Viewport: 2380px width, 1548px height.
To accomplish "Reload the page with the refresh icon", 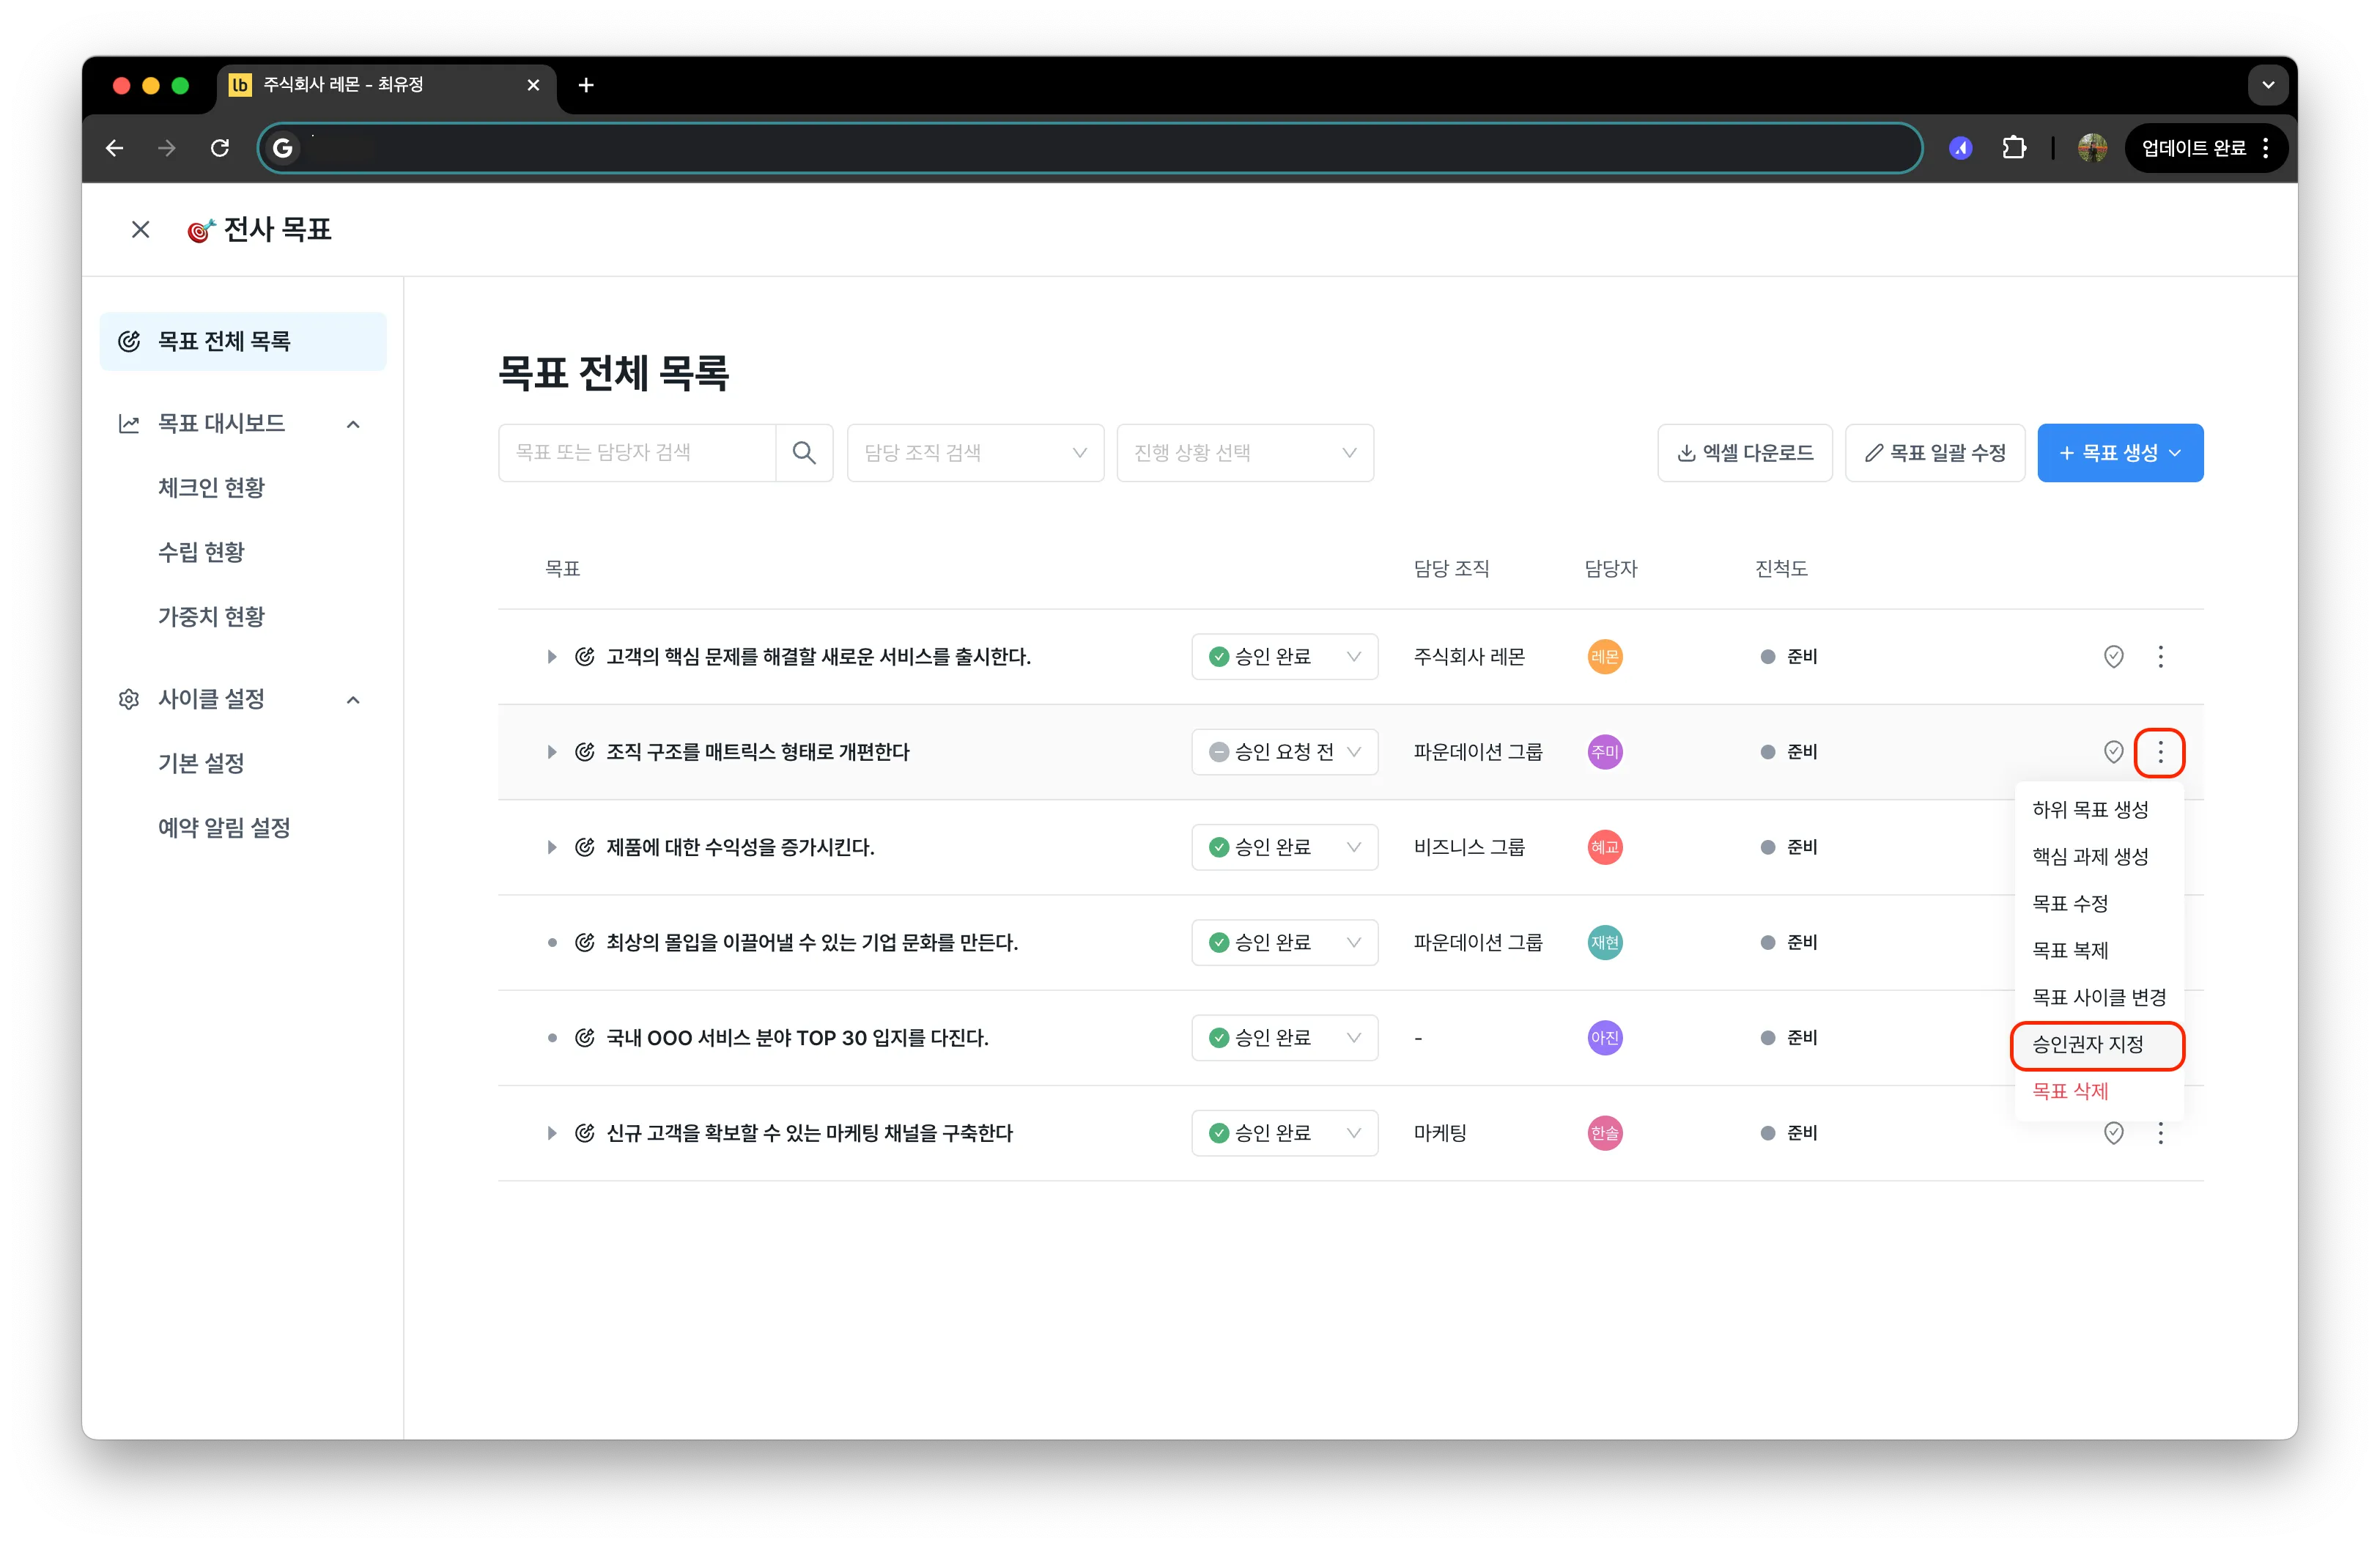I will (220, 148).
